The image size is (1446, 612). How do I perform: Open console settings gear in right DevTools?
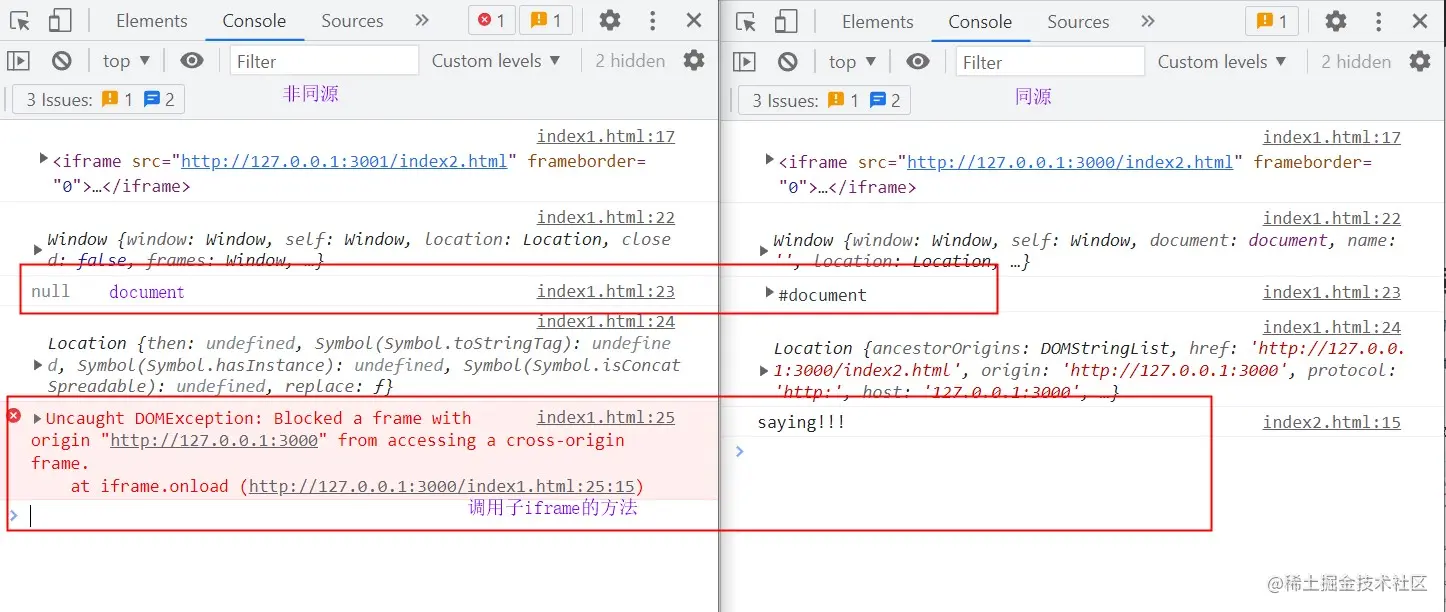click(1420, 62)
